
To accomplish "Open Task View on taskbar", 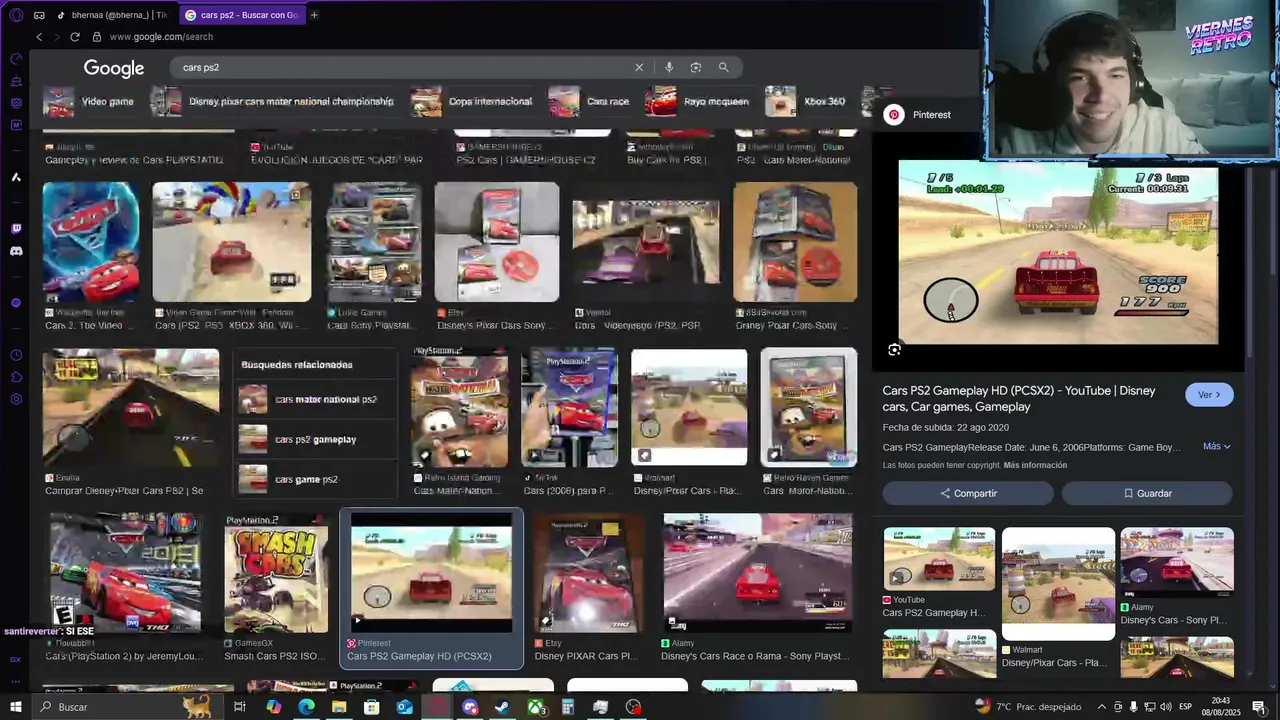I will point(240,707).
